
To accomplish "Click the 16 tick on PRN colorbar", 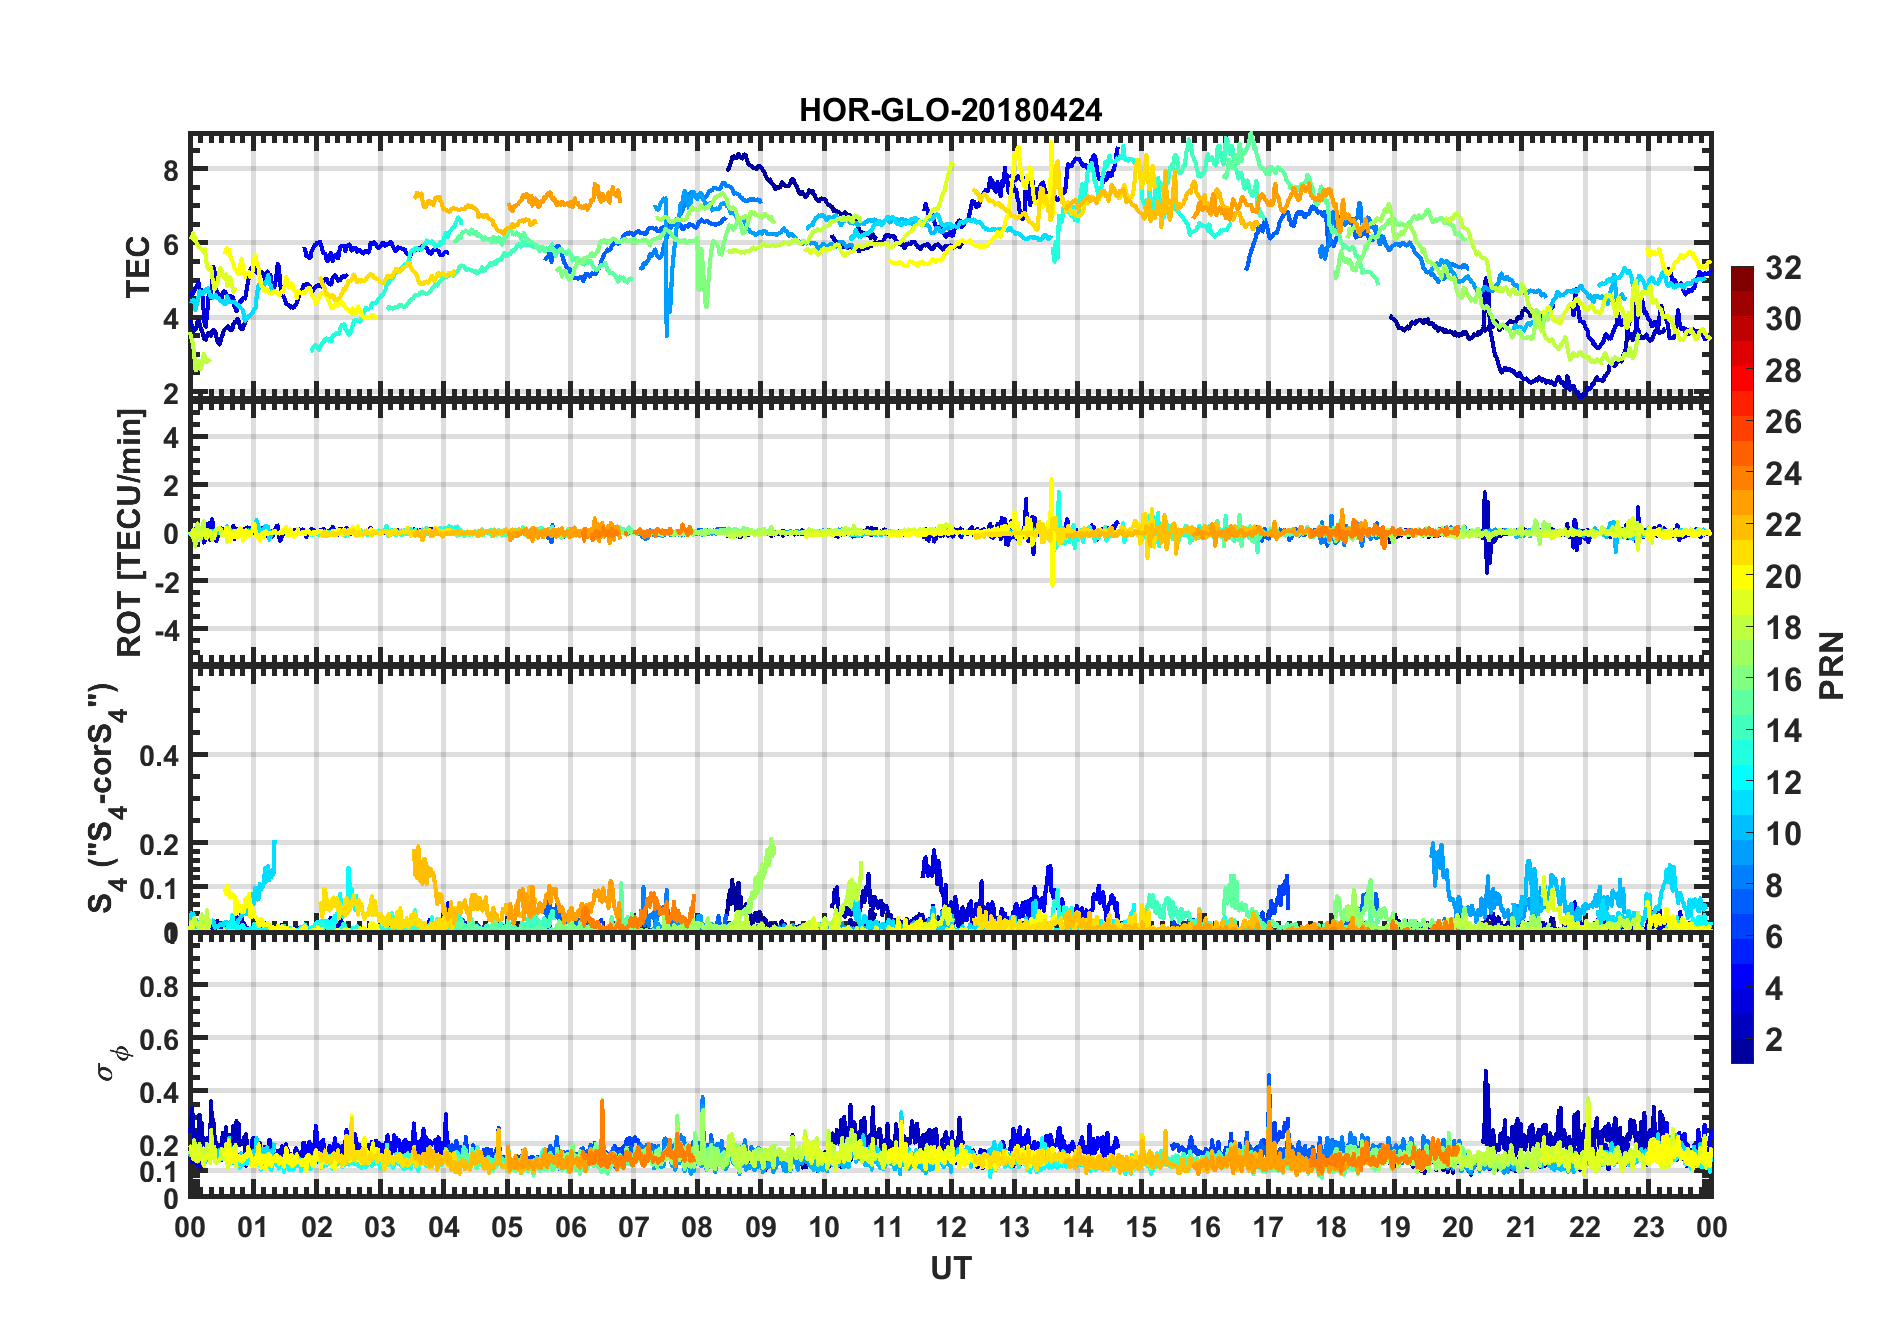I will point(1784,679).
